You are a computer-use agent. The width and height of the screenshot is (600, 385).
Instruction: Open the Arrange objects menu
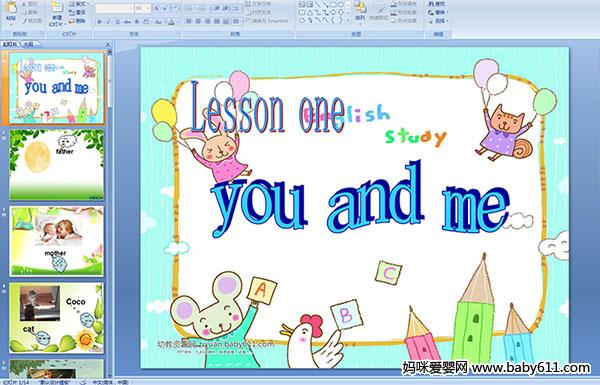pyautogui.click(x=360, y=11)
